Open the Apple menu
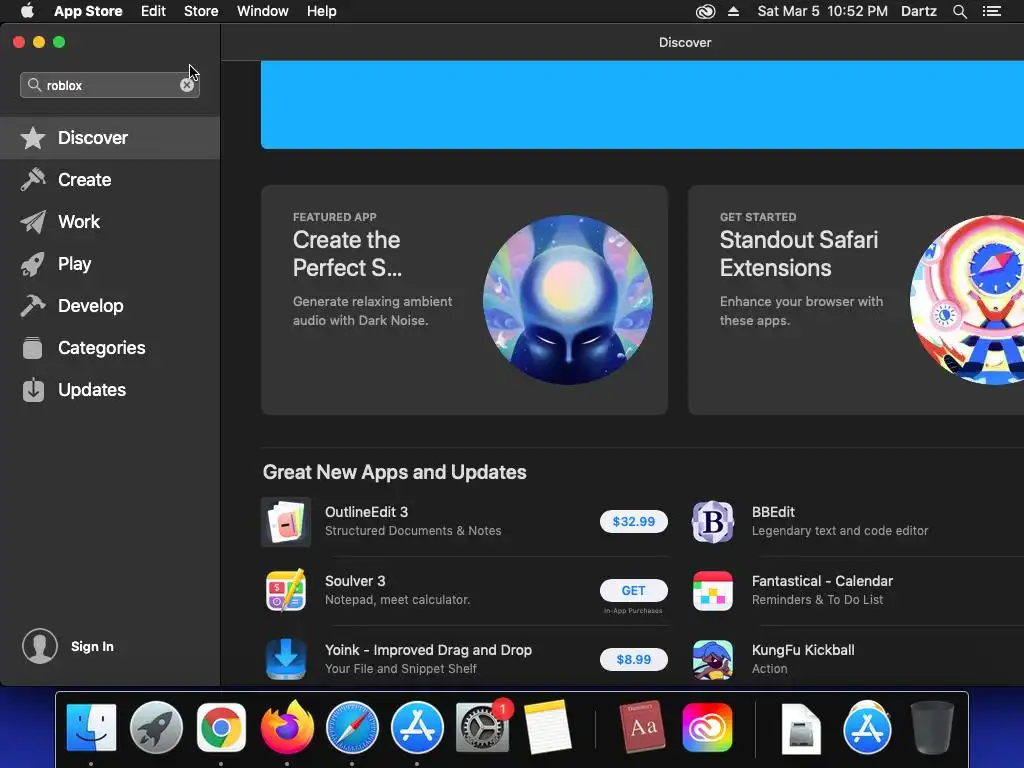The image size is (1024, 768). [x=27, y=11]
